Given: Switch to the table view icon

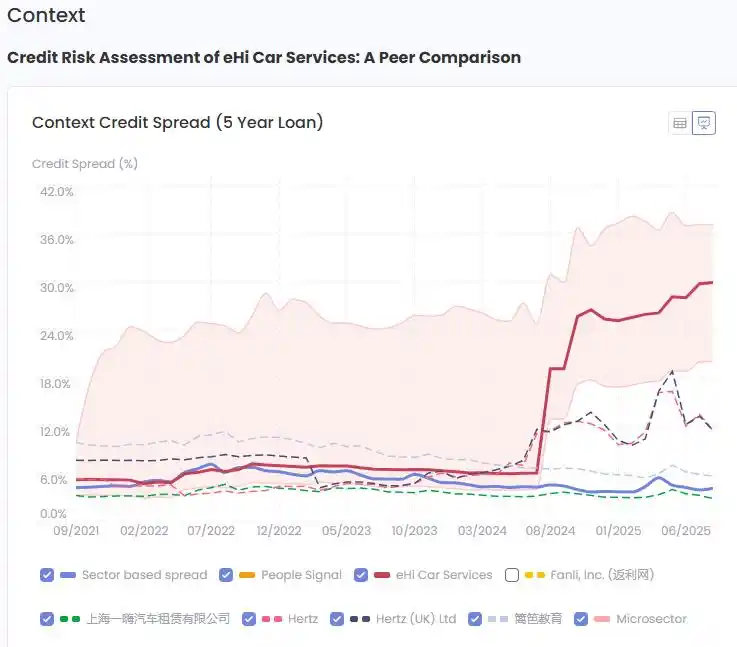Looking at the screenshot, I should click(680, 123).
